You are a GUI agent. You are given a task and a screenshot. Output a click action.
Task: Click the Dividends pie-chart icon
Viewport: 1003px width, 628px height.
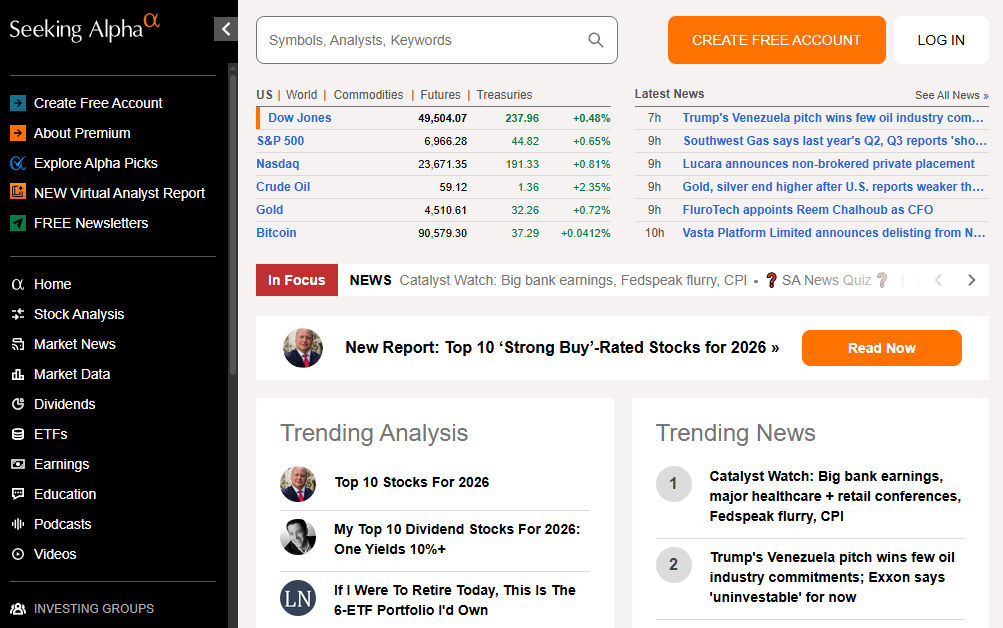pos(17,404)
